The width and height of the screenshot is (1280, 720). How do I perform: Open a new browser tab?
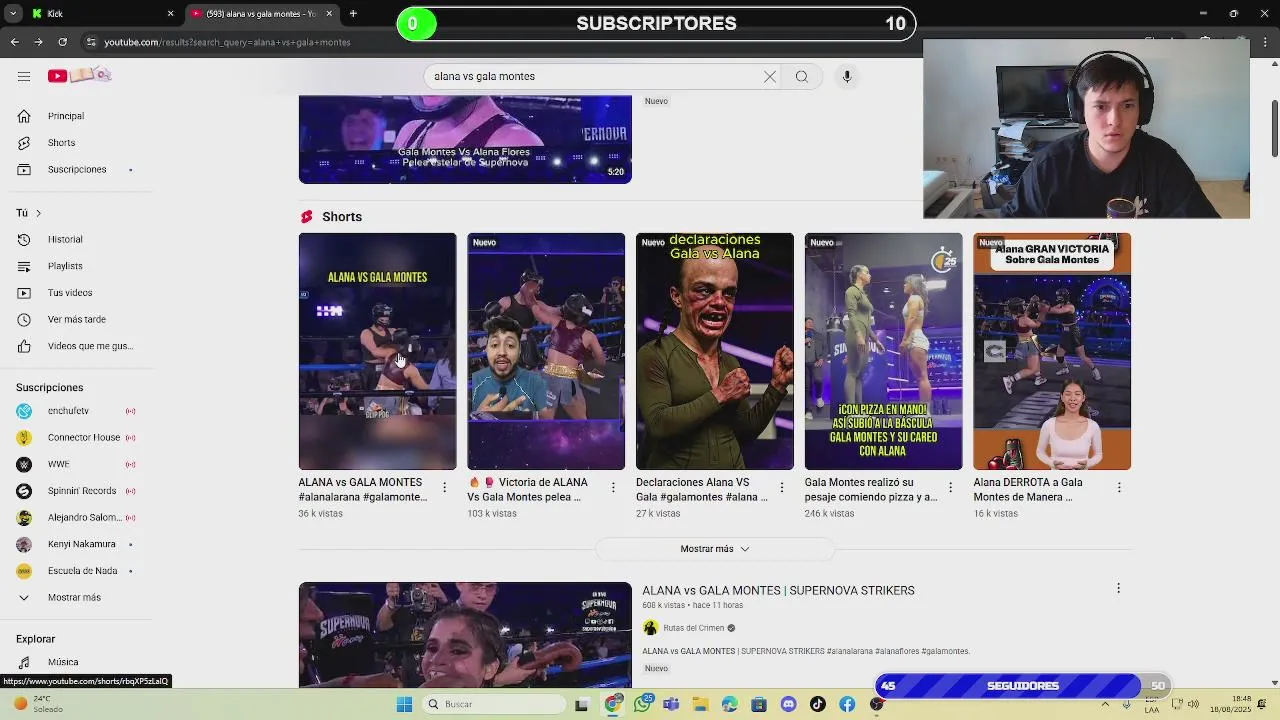[x=353, y=14]
